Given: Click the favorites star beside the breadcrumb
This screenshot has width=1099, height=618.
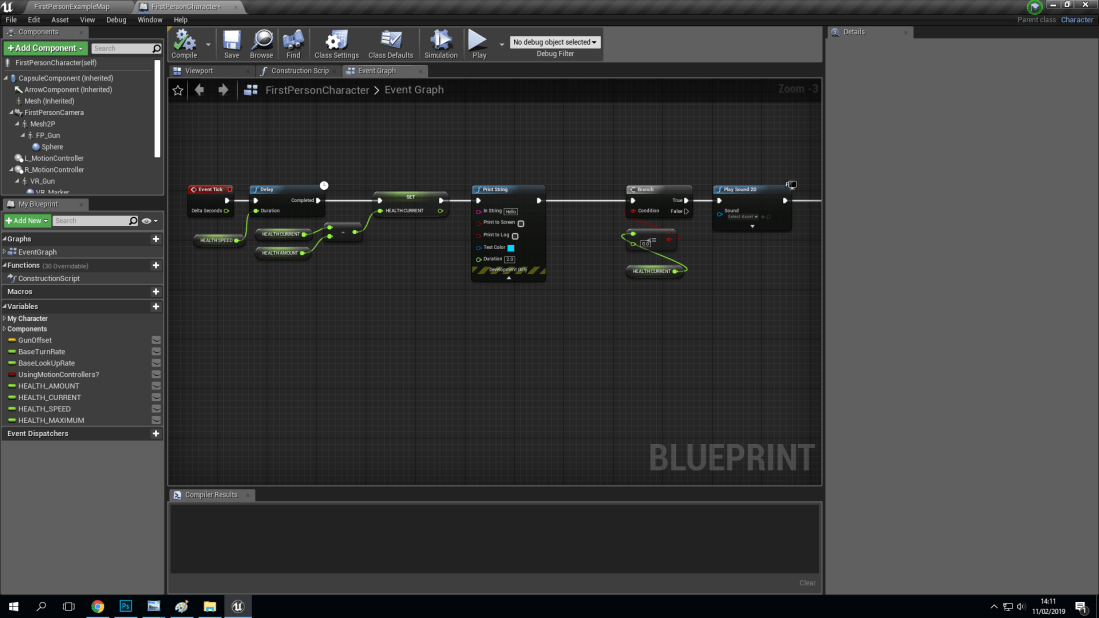Looking at the screenshot, I should [x=178, y=90].
